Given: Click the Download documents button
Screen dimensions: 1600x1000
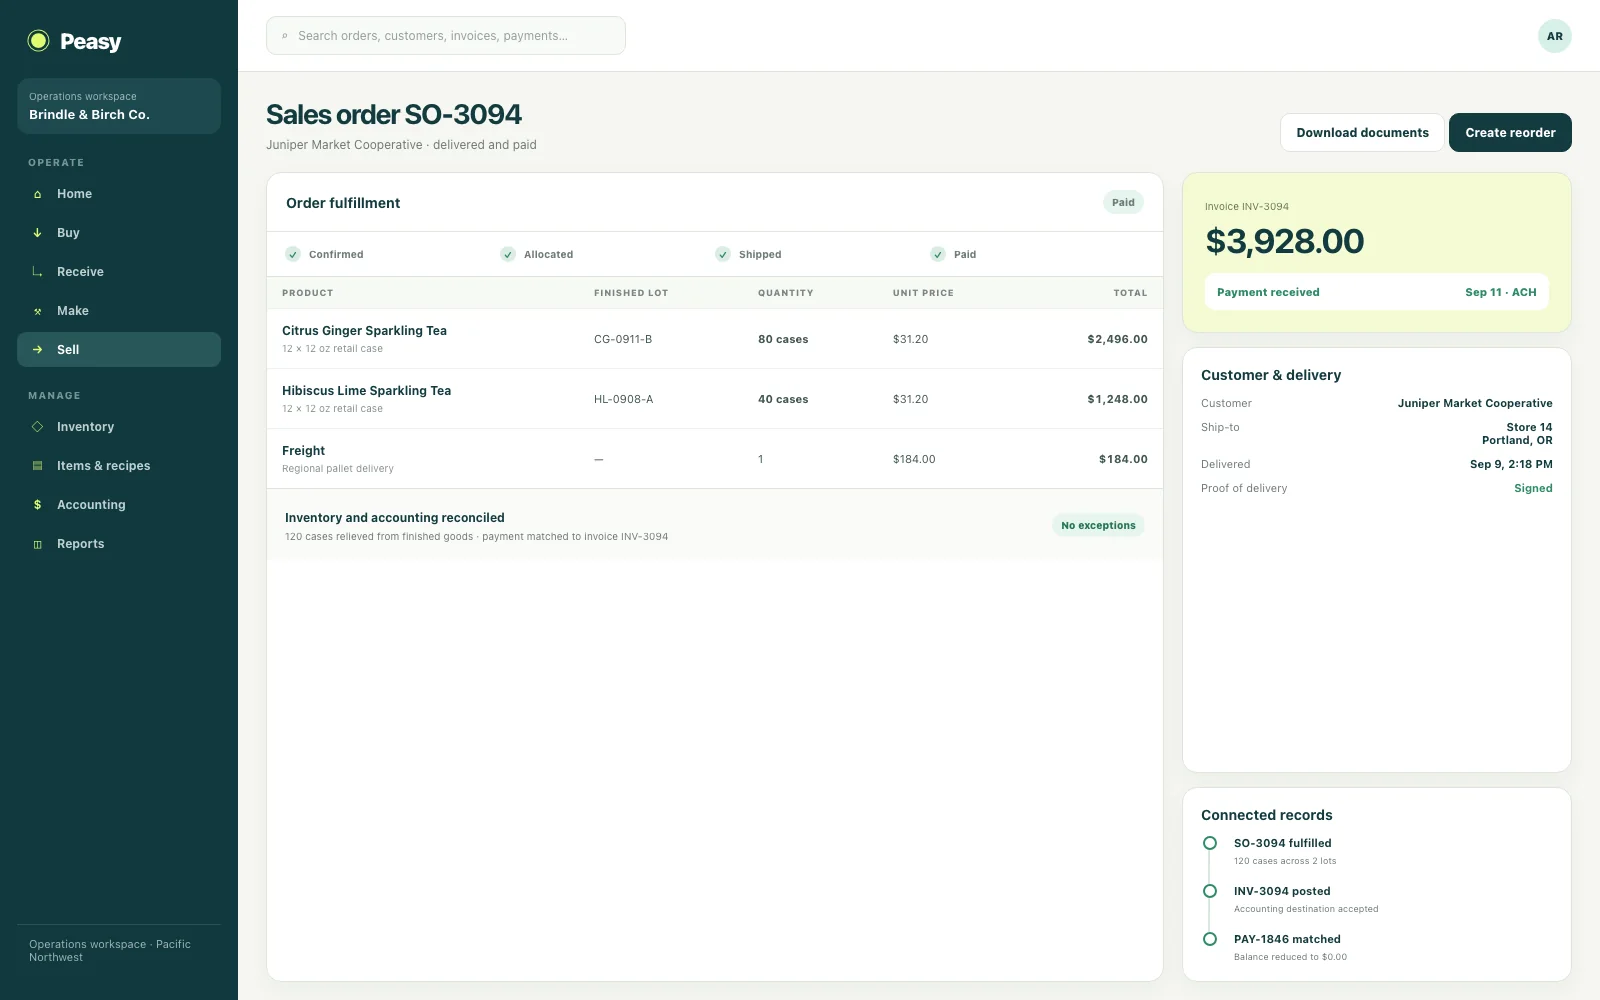Looking at the screenshot, I should click(1362, 132).
